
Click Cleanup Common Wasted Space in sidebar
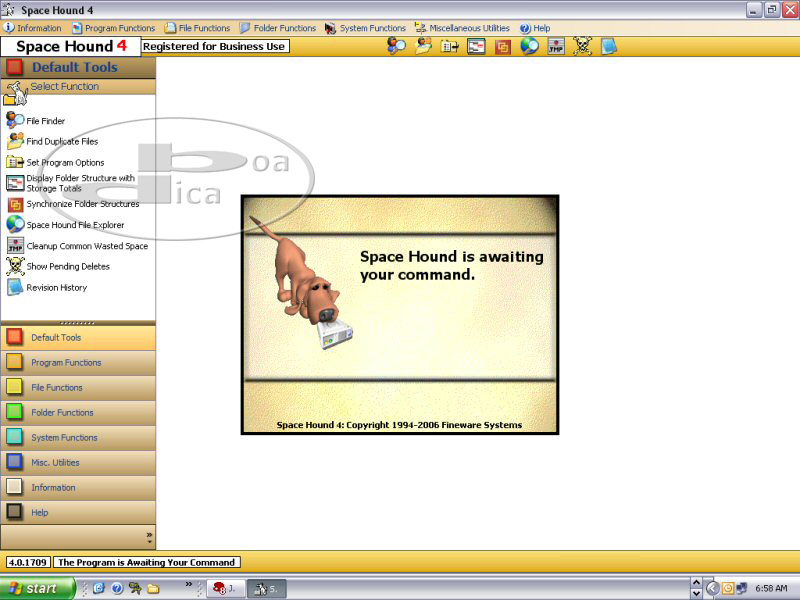[86, 246]
